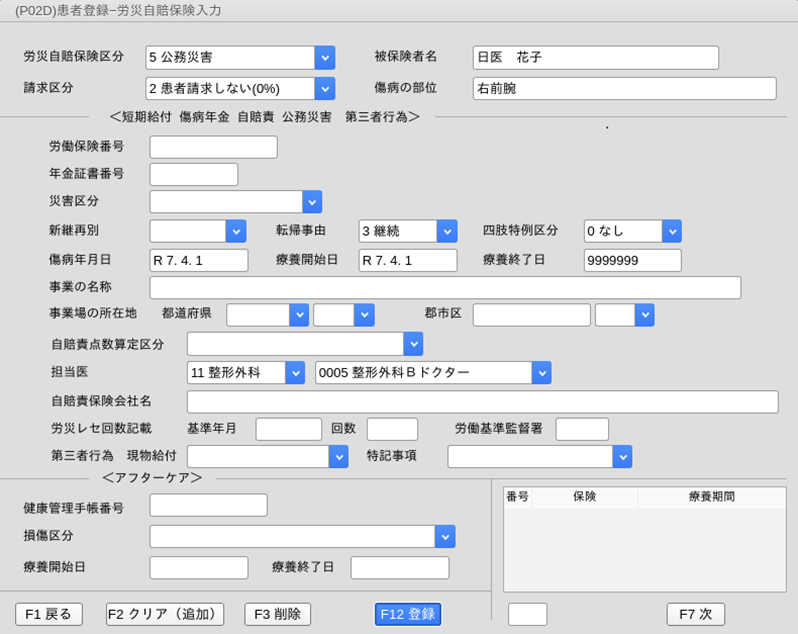Click the 被保険者名 text field
The image size is (798, 634).
pyautogui.click(x=595, y=57)
